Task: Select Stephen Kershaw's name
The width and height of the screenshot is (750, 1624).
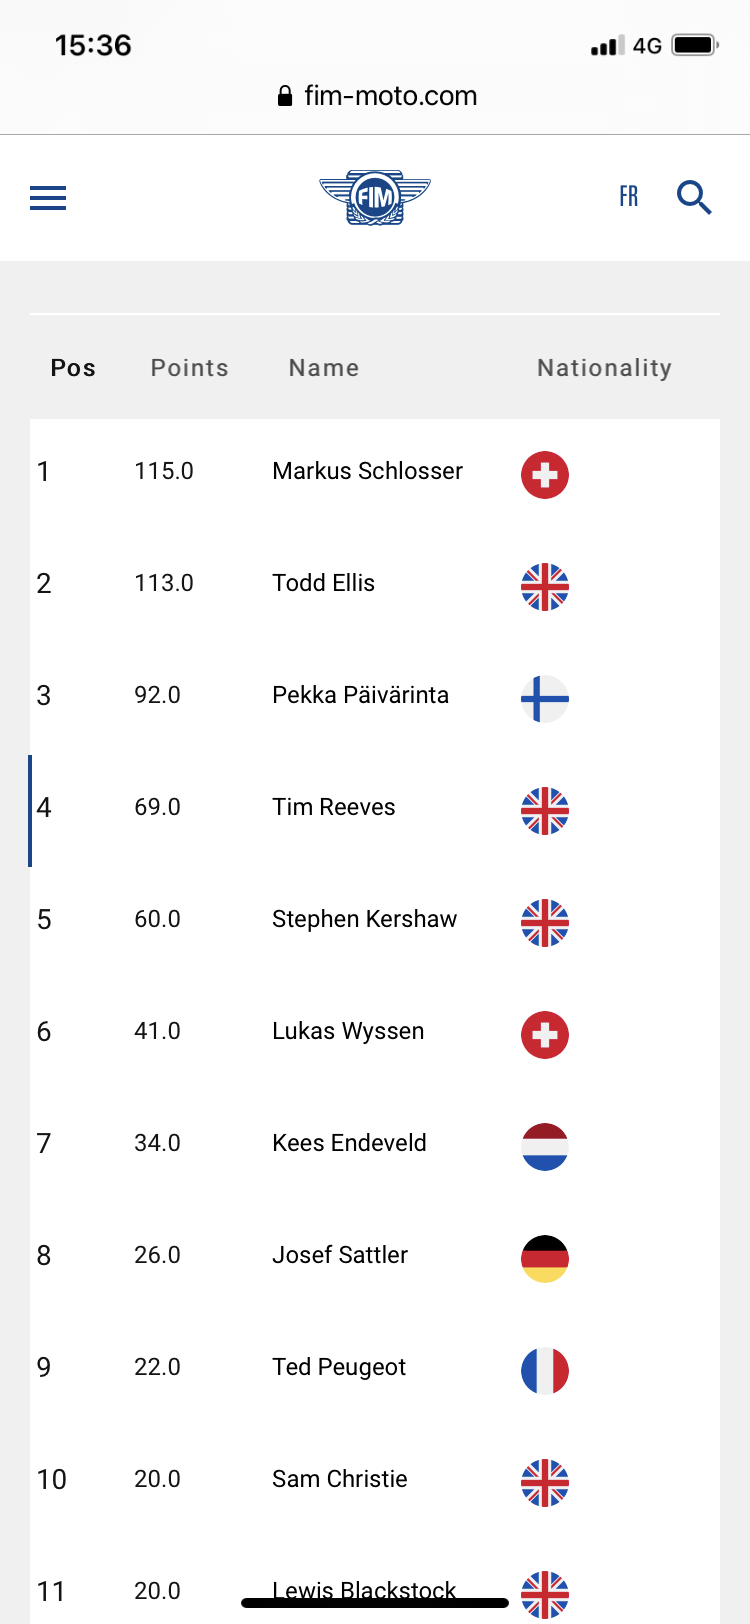Action: pos(365,919)
